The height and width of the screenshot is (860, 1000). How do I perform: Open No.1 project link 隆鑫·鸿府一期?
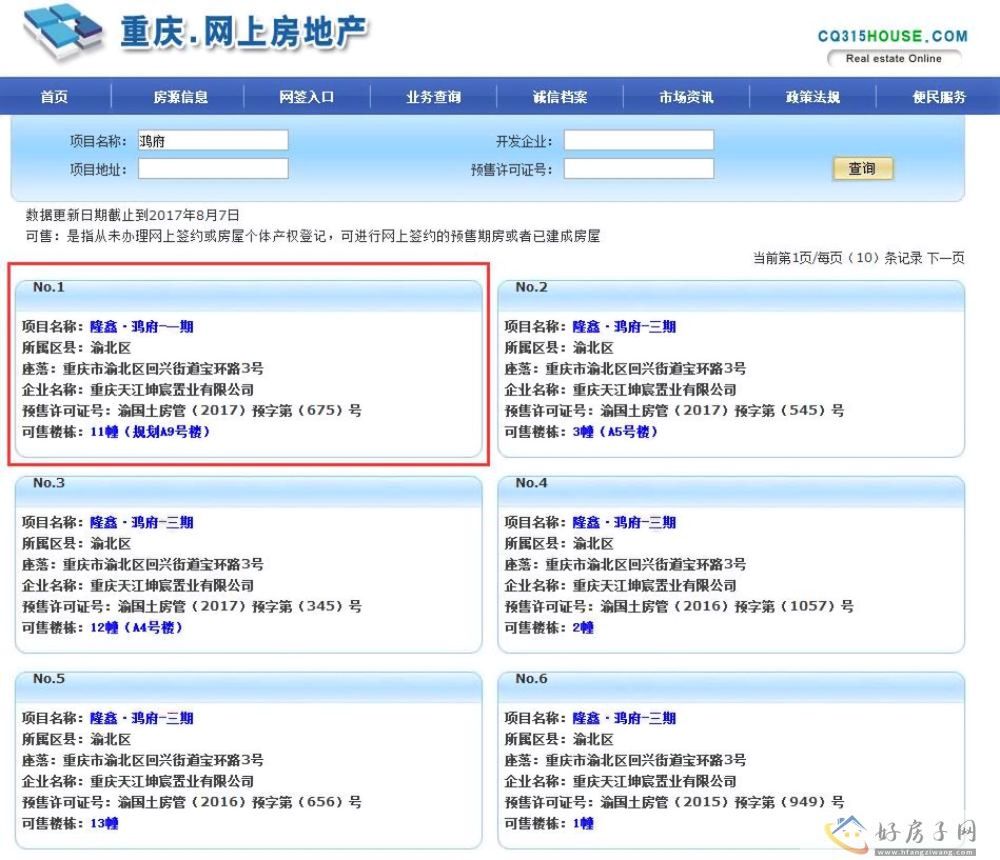[x=142, y=327]
